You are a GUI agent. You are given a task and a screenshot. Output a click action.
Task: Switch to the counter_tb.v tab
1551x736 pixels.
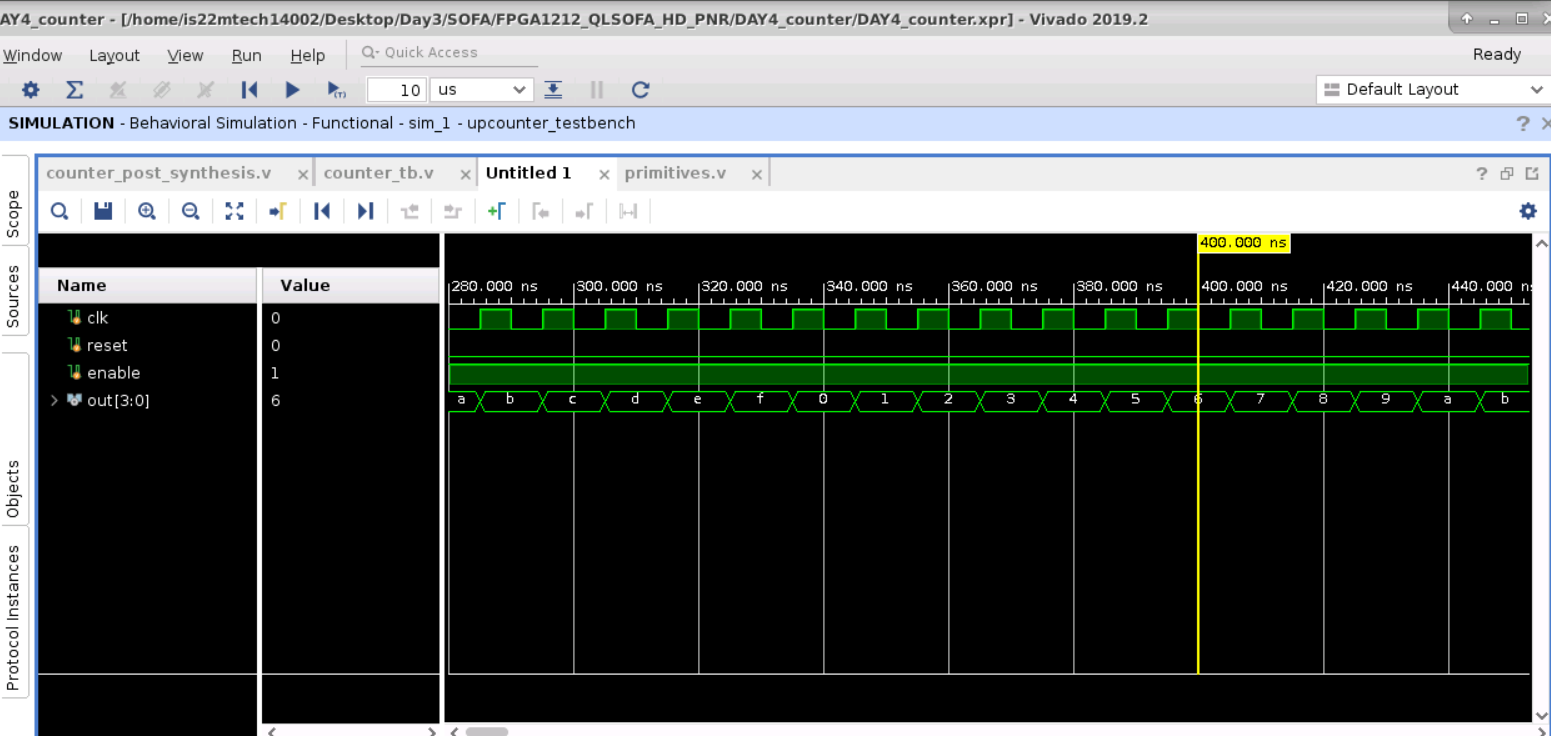point(381,172)
